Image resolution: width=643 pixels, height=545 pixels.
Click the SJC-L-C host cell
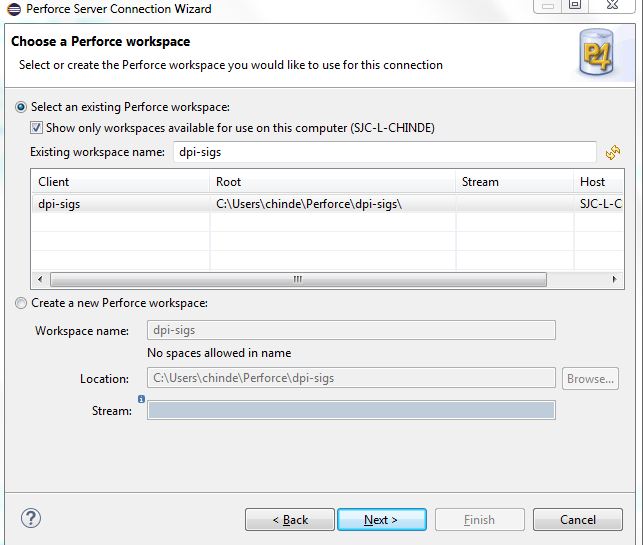point(600,204)
